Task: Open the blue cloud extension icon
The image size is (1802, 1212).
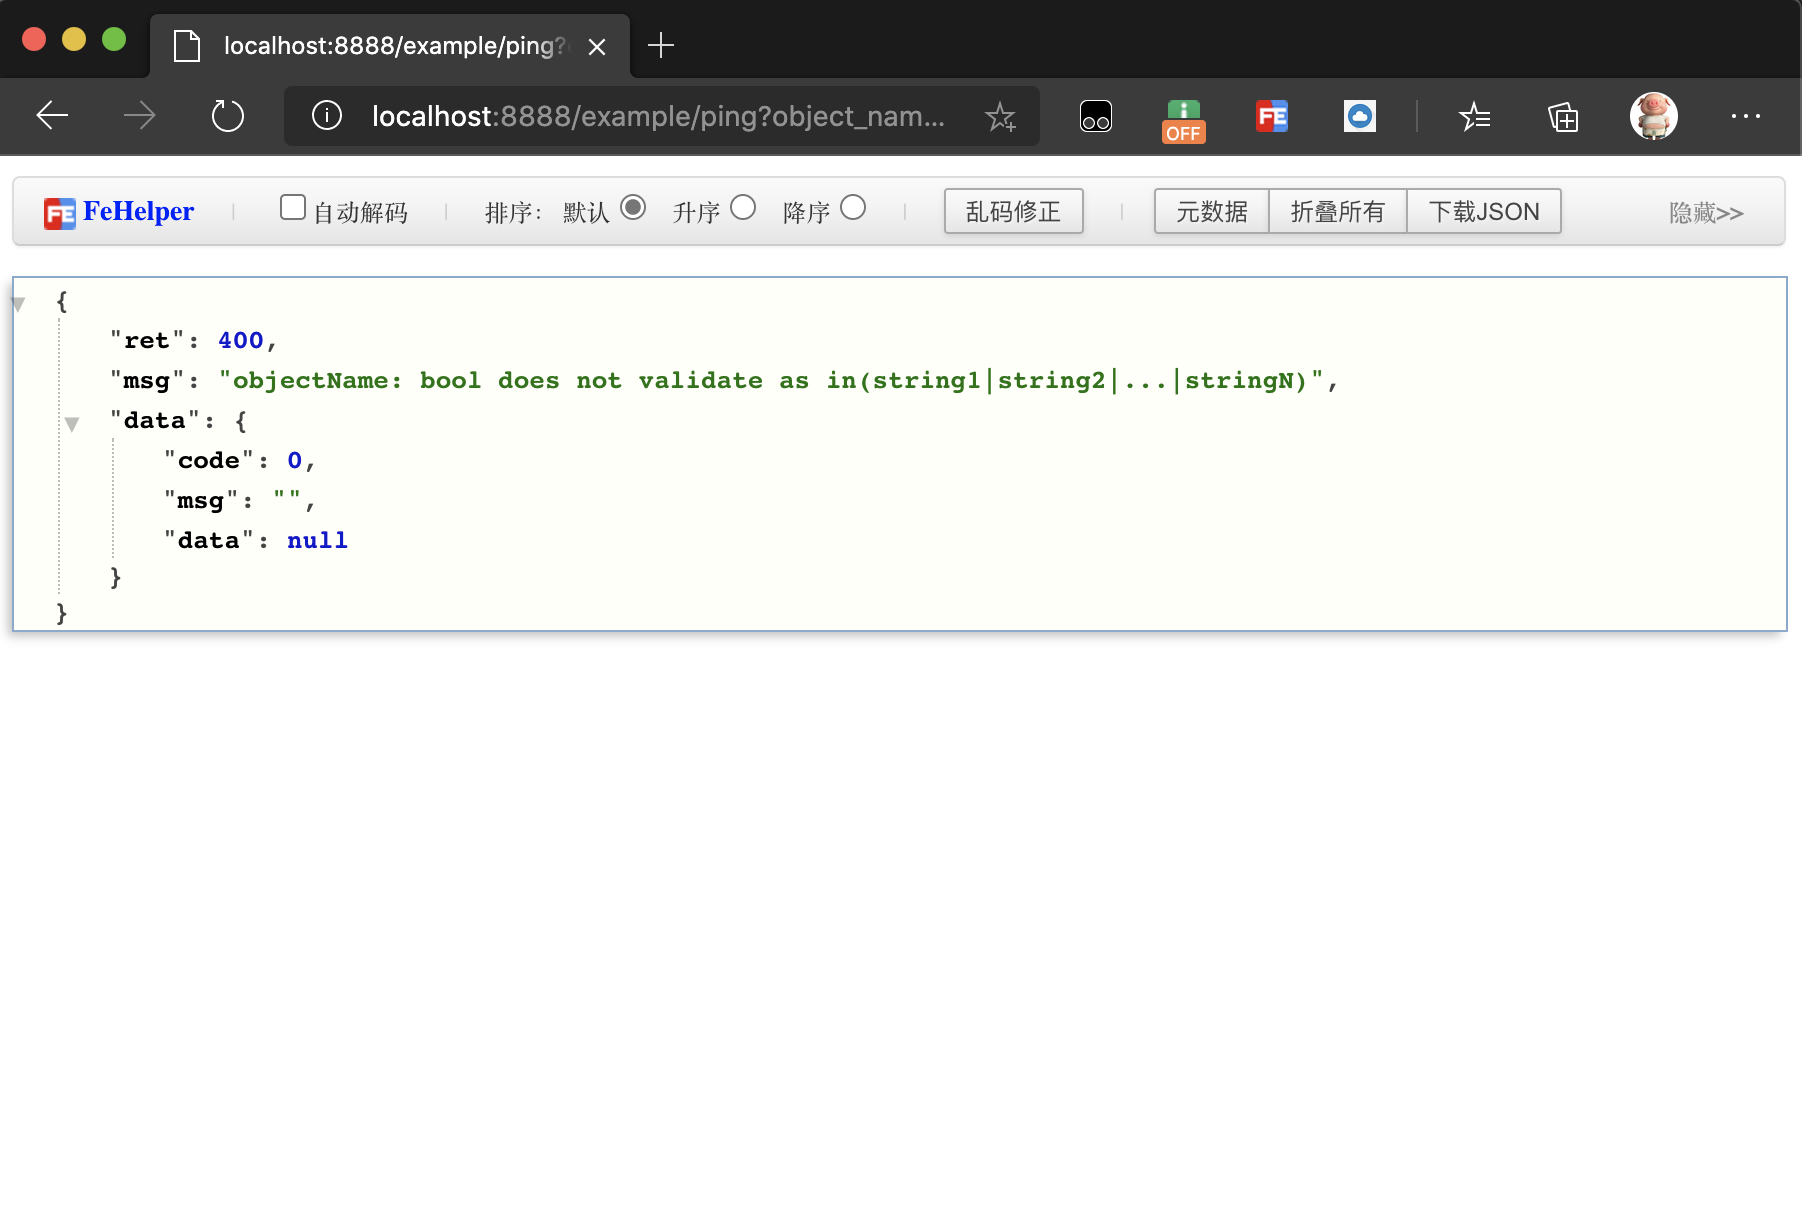Action: click(1360, 117)
